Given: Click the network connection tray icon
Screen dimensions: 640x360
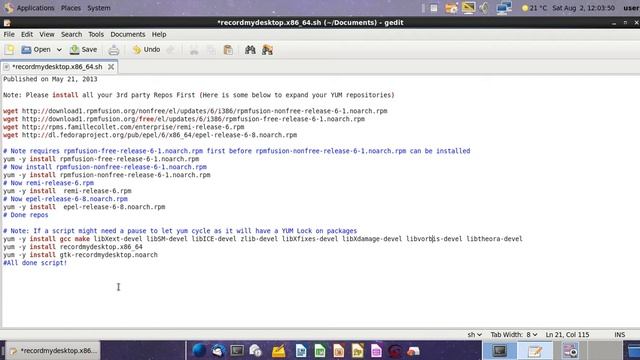Looking at the screenshot, I should click(x=504, y=8).
